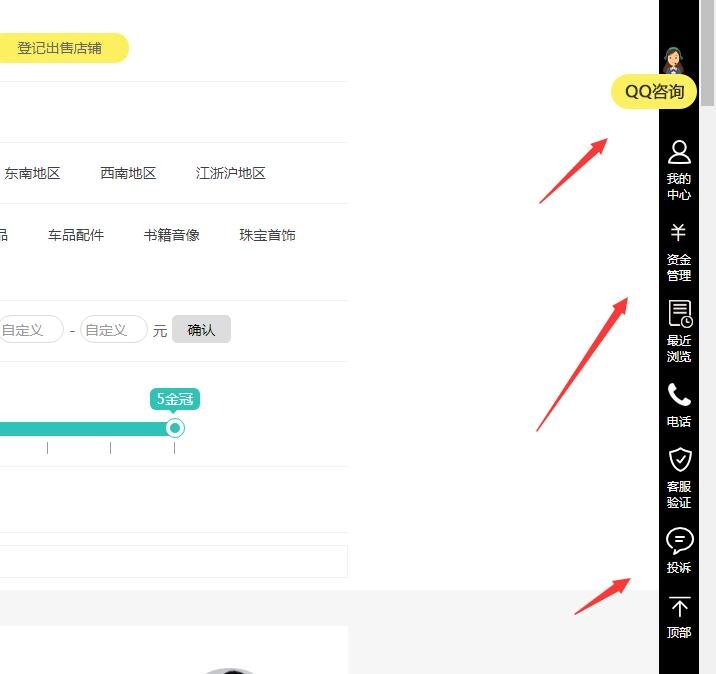The image size is (716, 674).
Task: Choose 车品配件 category
Action: click(76, 235)
